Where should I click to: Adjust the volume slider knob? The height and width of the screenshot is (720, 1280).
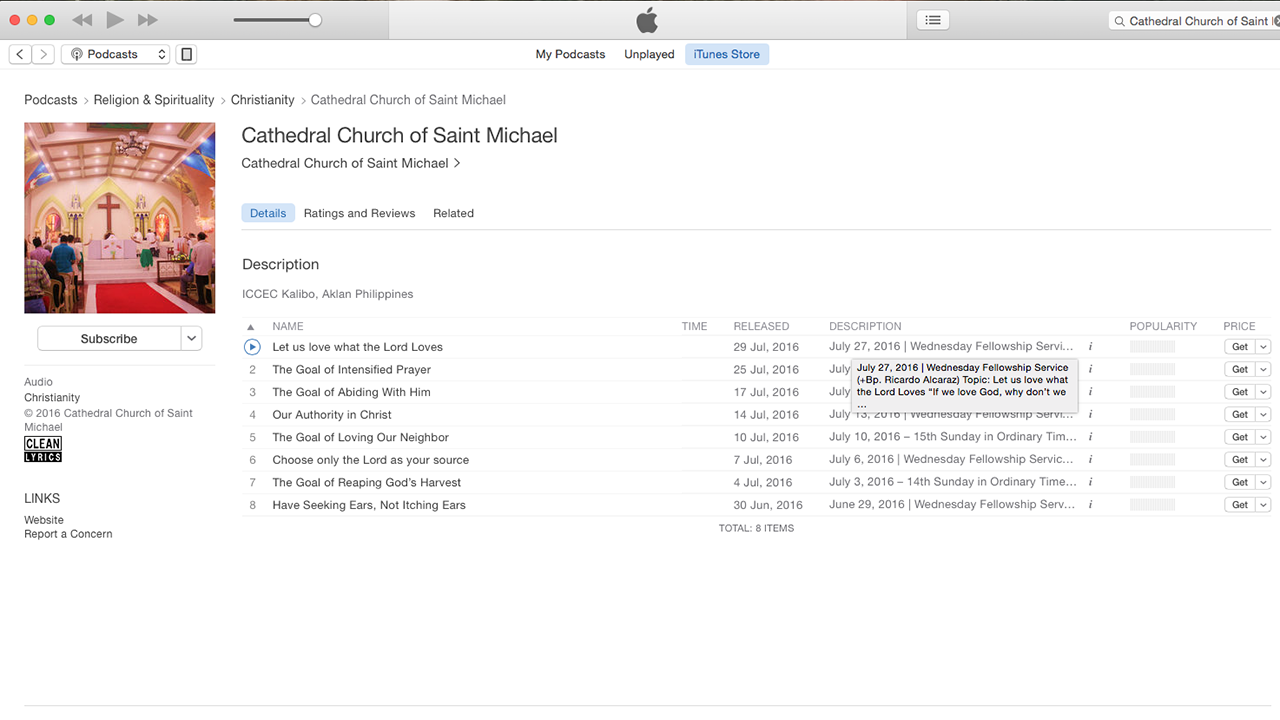coord(315,20)
